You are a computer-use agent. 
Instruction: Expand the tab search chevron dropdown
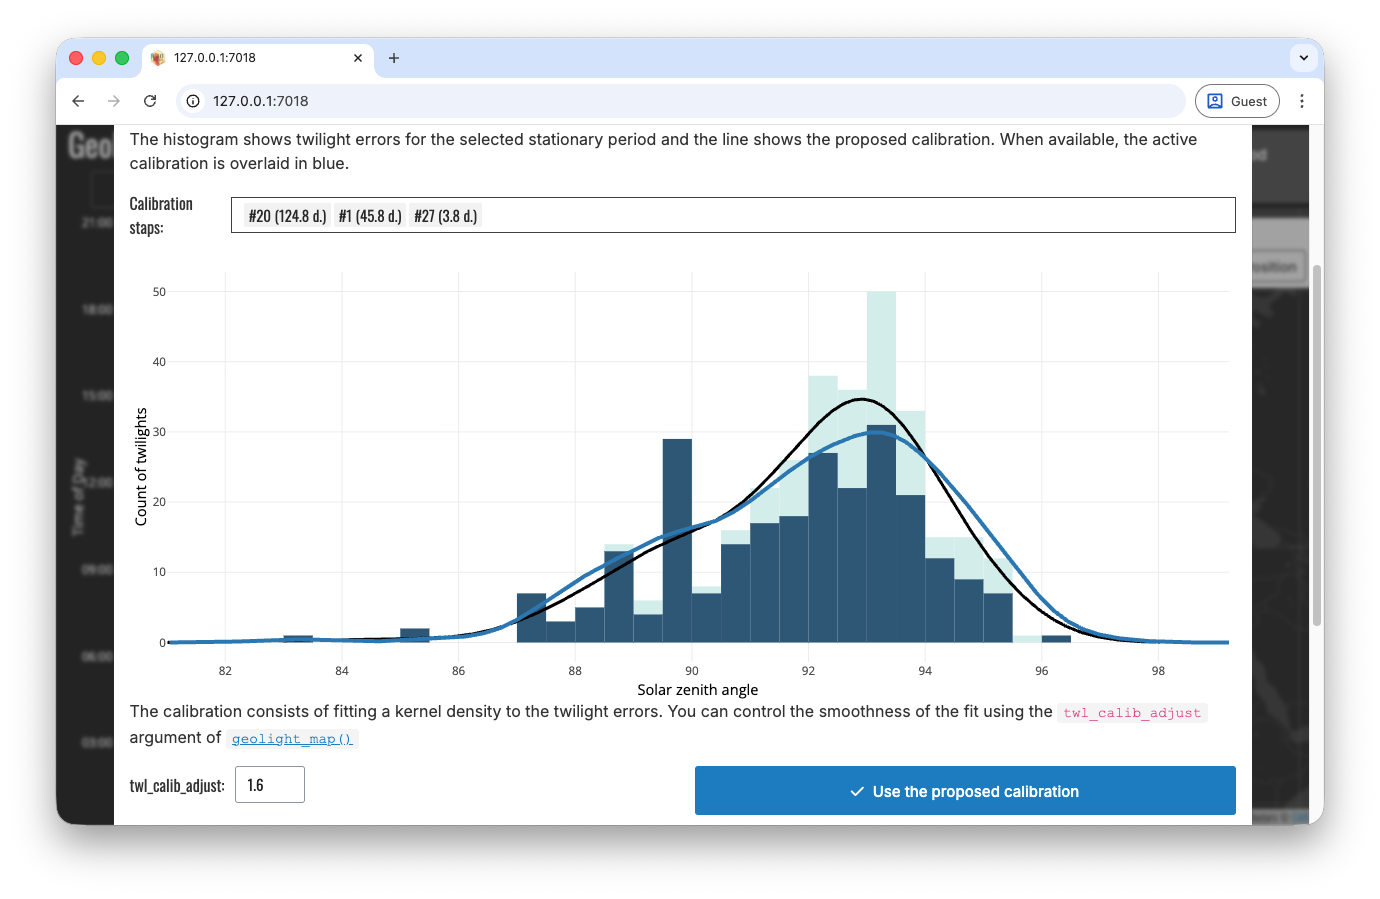point(1303,58)
